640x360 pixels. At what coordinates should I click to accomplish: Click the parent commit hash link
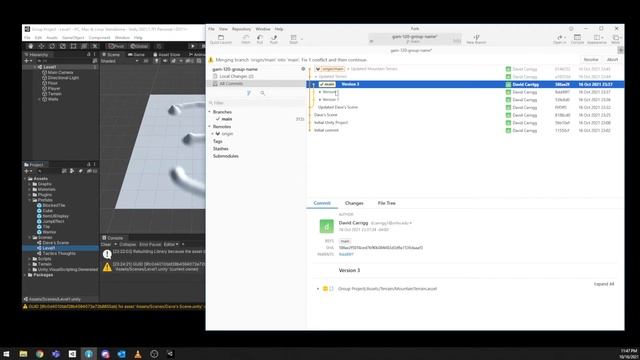[x=346, y=254]
